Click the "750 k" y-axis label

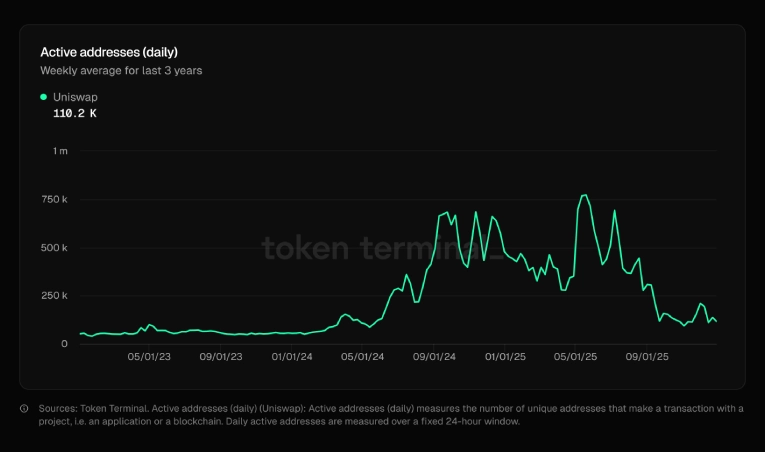tap(56, 199)
